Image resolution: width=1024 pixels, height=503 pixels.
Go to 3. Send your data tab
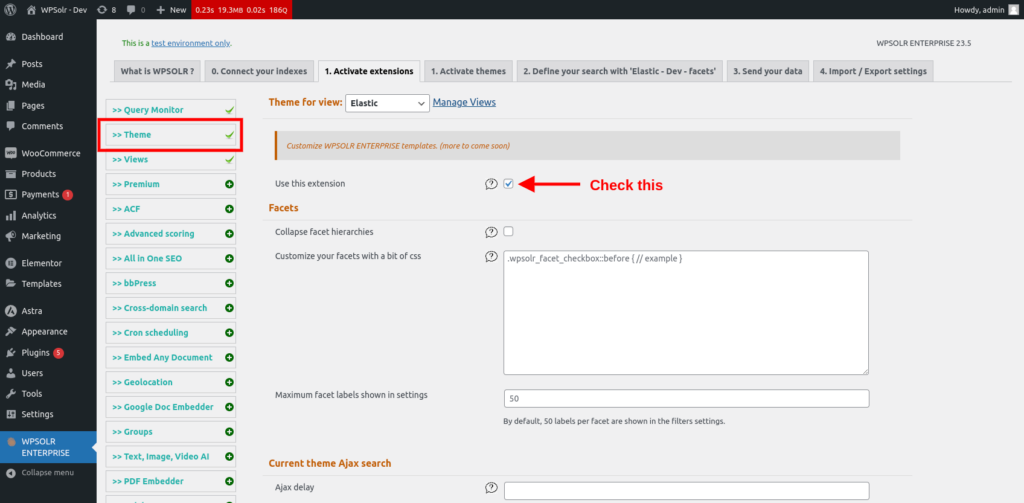pos(768,71)
